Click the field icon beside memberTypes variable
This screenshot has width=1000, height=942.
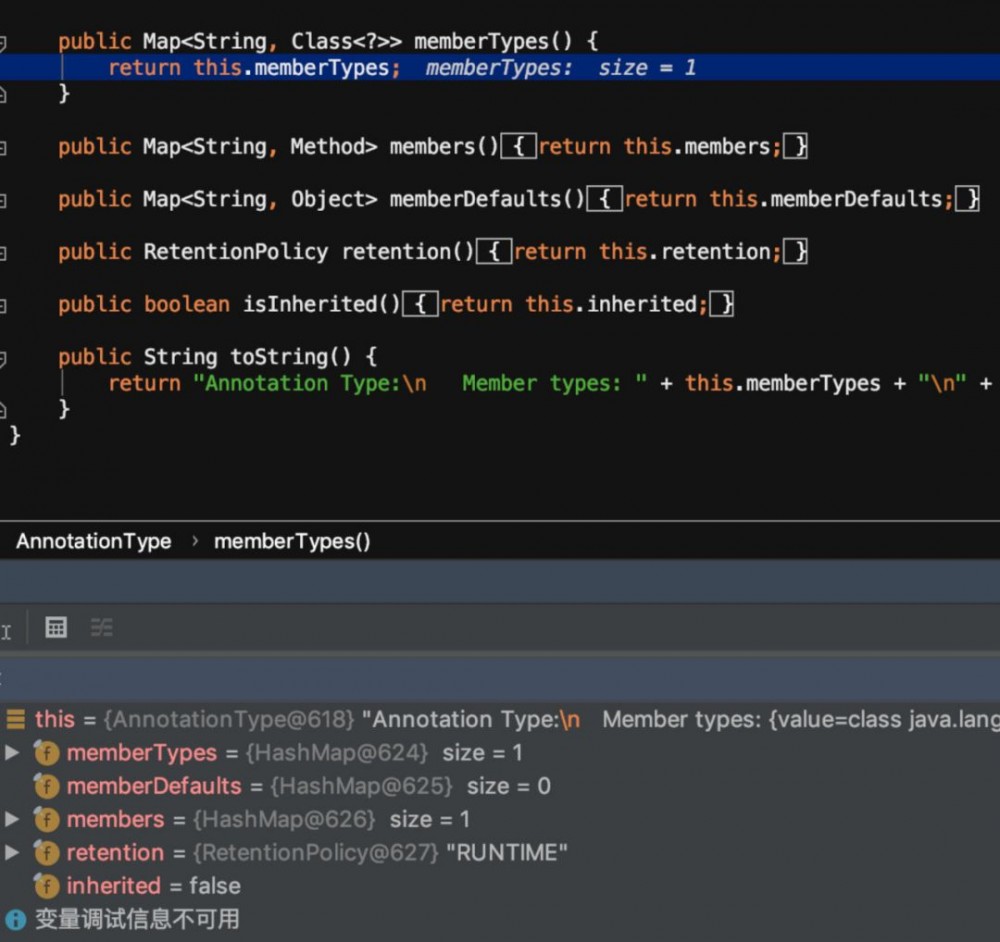[46, 753]
